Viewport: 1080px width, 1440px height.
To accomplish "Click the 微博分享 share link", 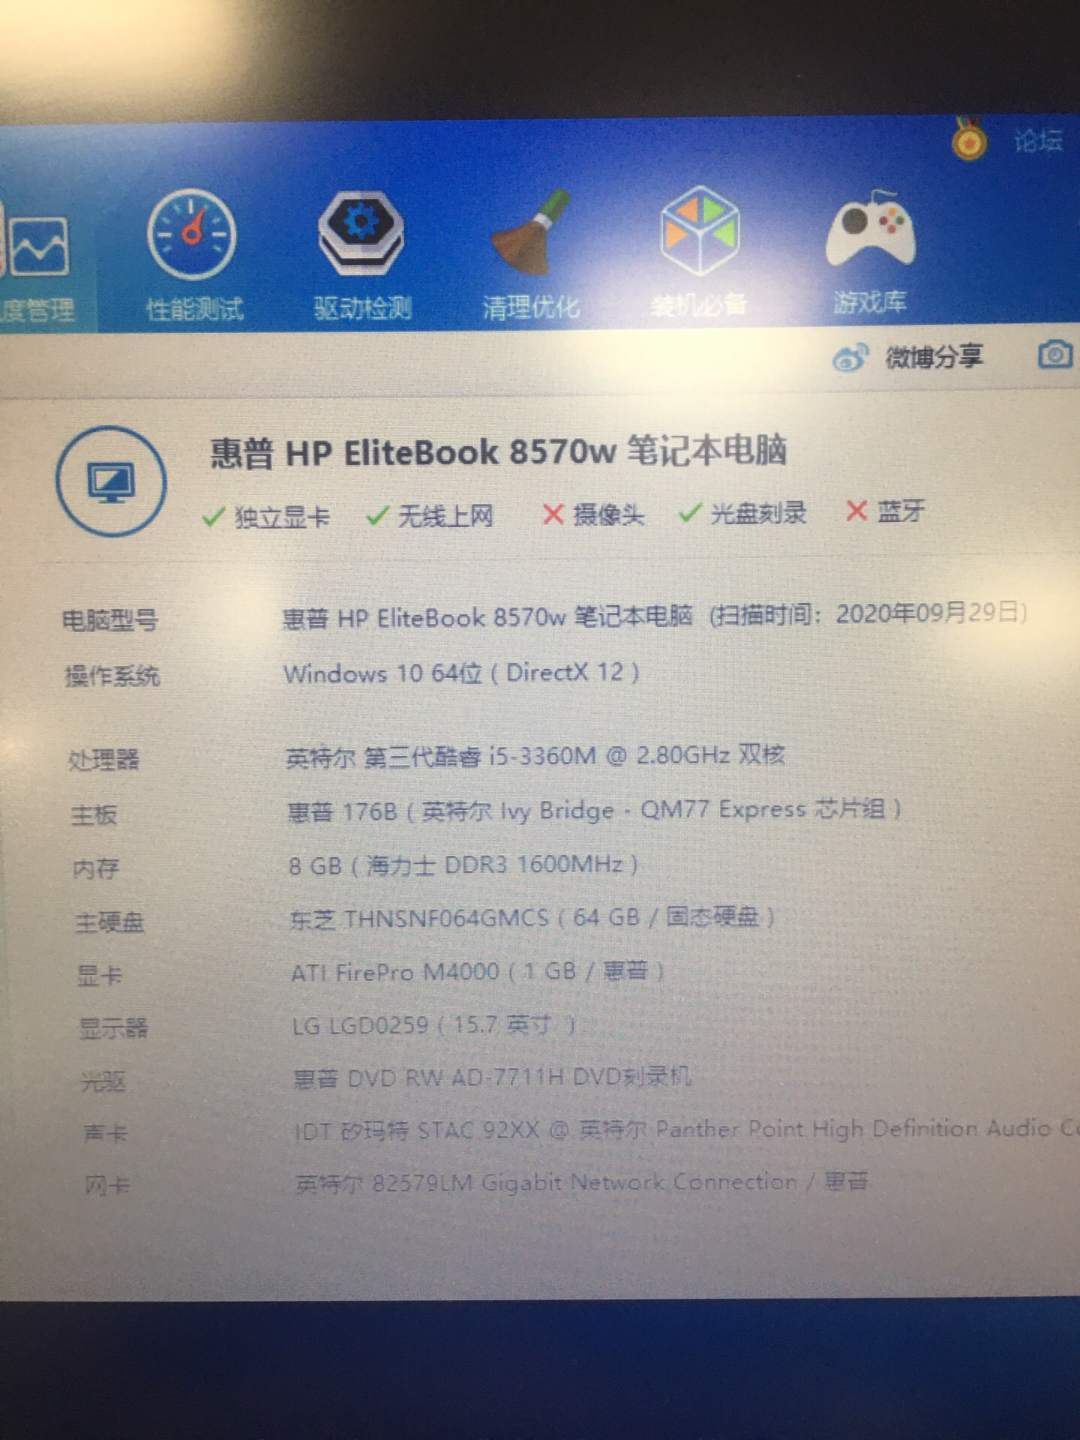I will (x=934, y=356).
